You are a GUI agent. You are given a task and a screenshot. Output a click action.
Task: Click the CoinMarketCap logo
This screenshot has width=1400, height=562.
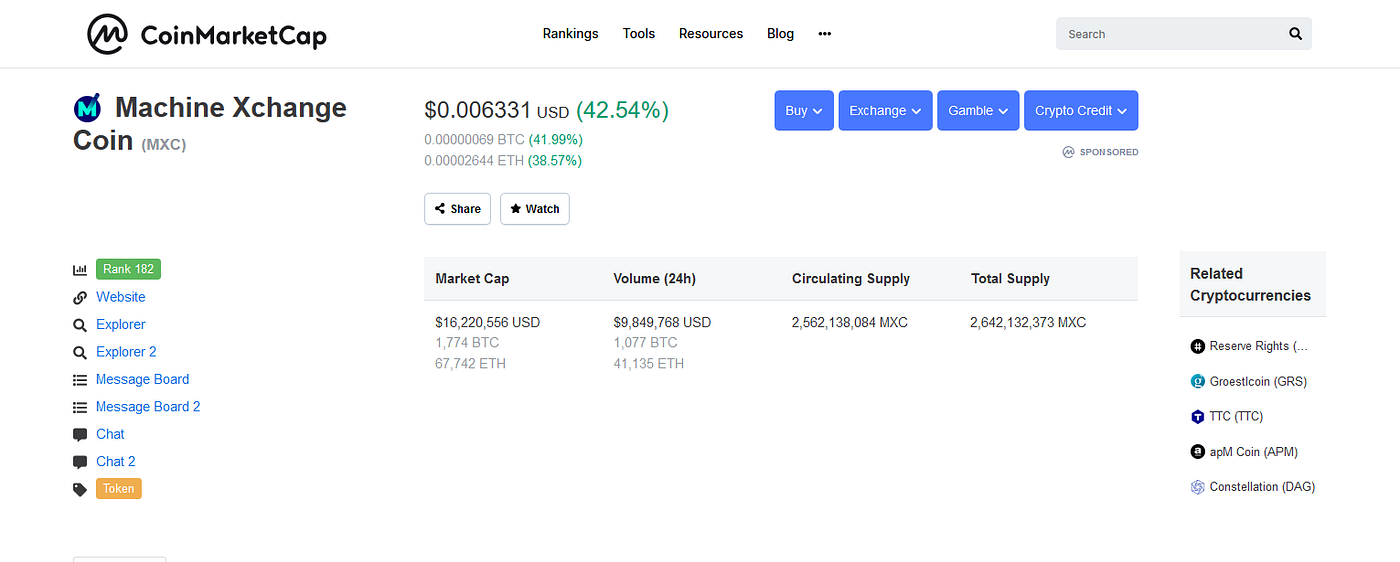point(207,35)
